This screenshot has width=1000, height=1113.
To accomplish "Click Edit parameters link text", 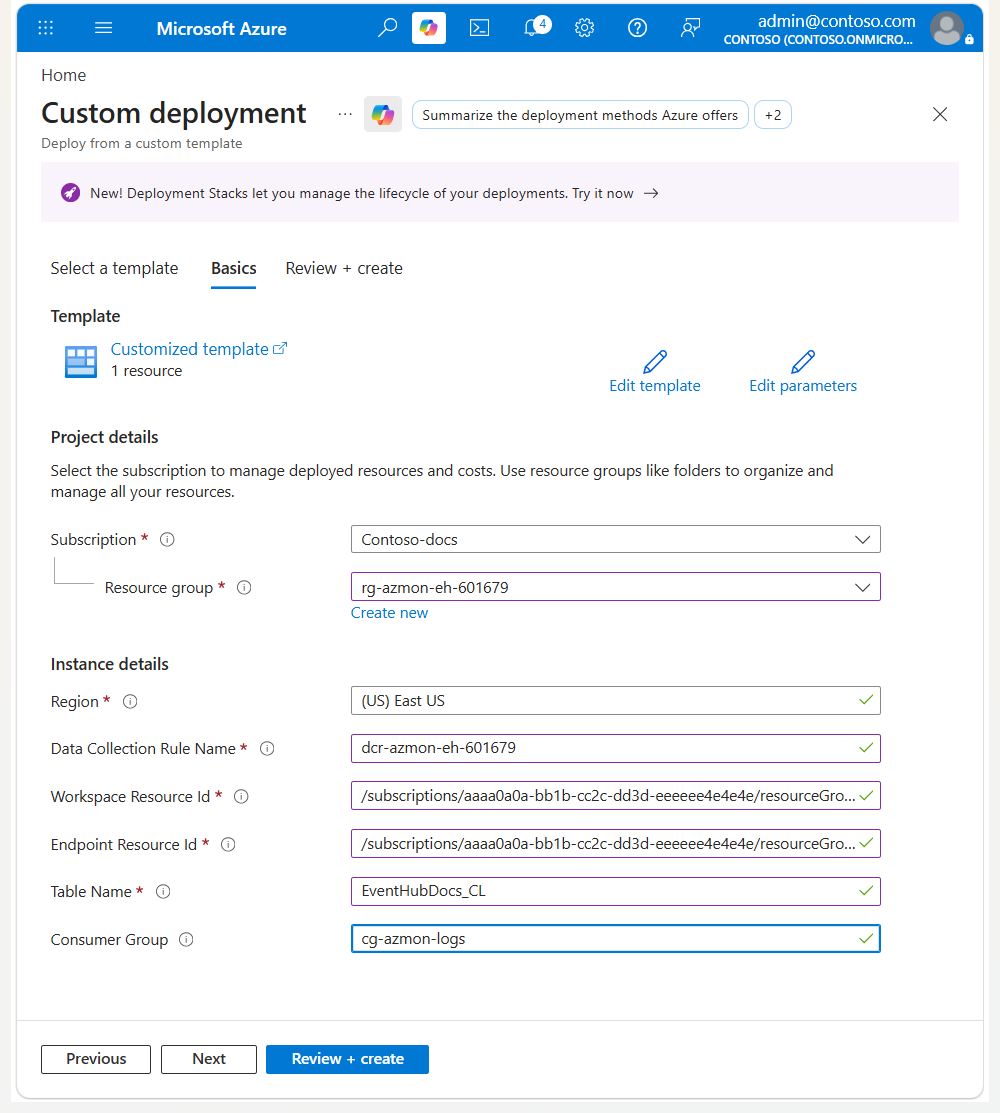I will (803, 385).
